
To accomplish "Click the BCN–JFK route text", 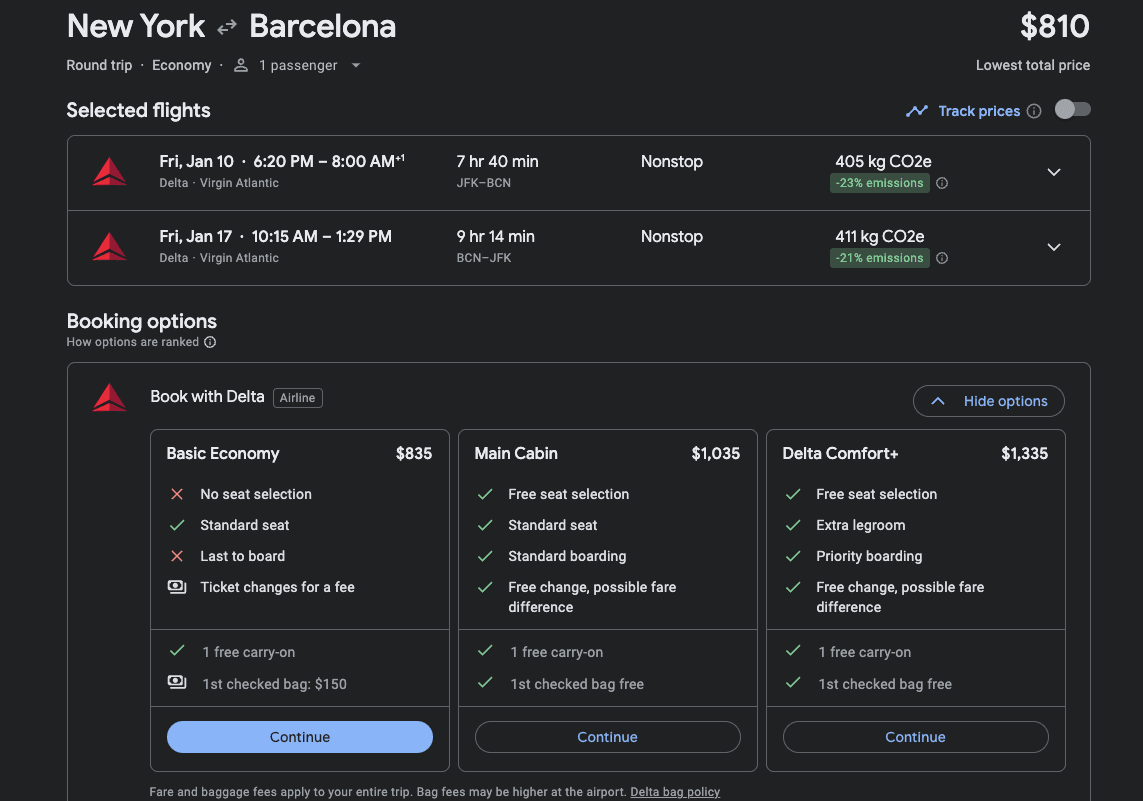I will click(x=483, y=258).
